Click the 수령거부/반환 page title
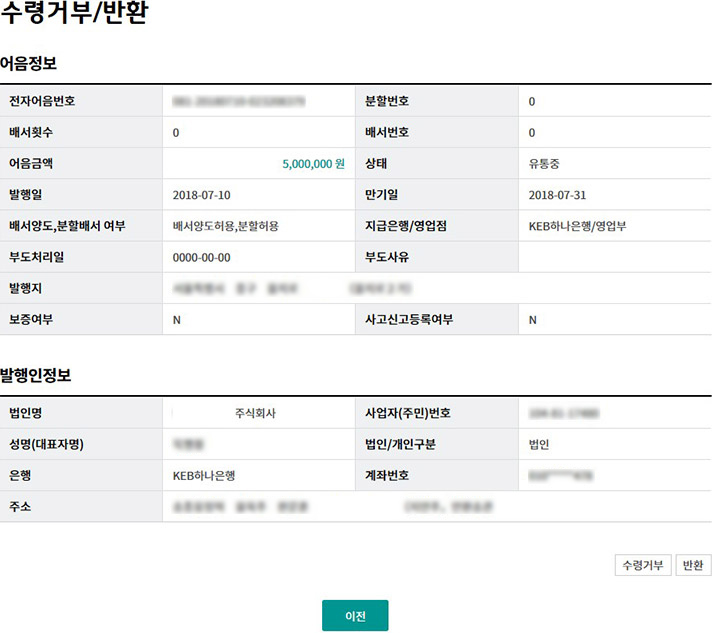The width and height of the screenshot is (712, 633). [74, 17]
